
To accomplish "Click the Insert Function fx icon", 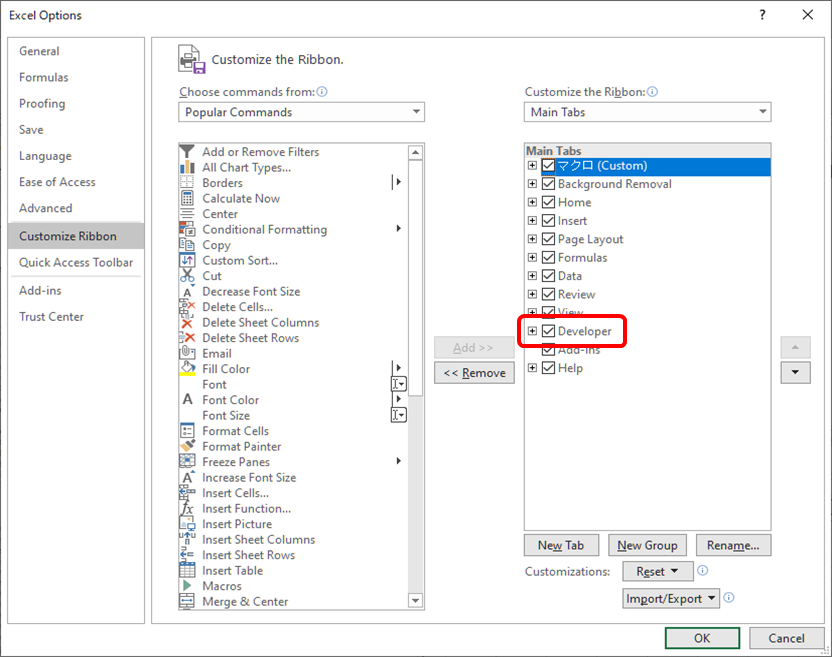I will click(187, 508).
